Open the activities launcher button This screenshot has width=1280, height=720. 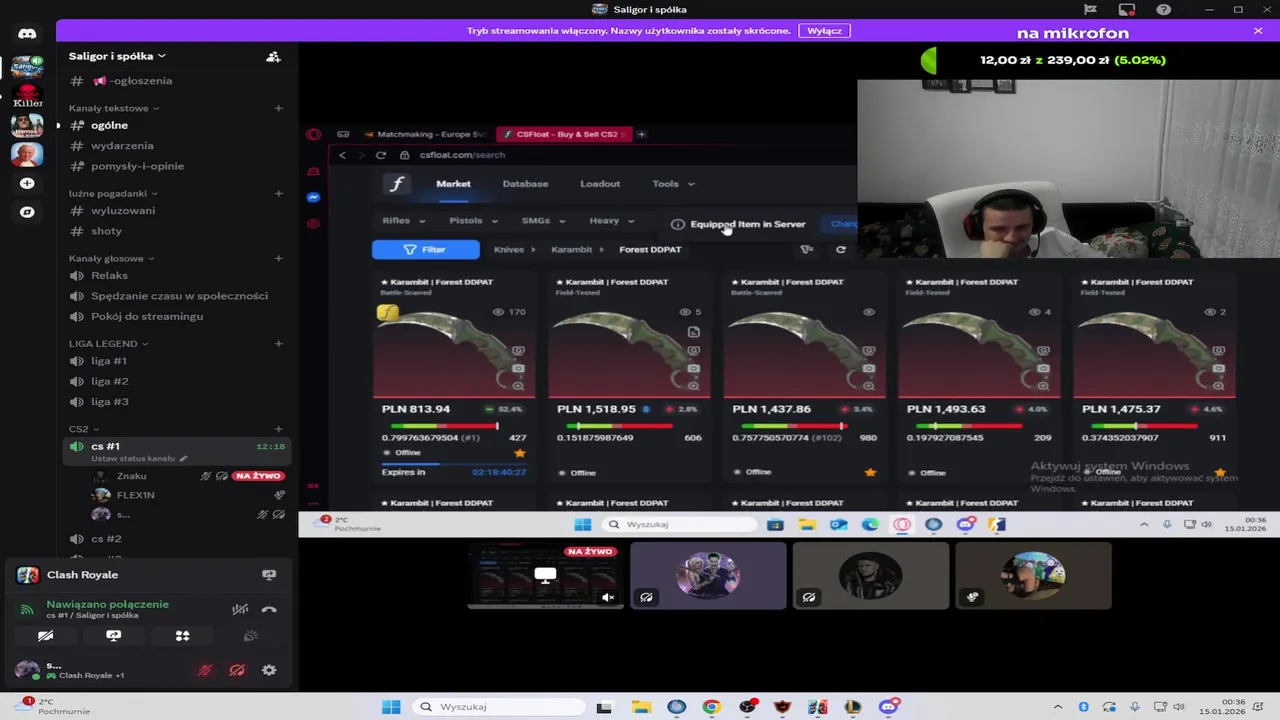pos(182,636)
